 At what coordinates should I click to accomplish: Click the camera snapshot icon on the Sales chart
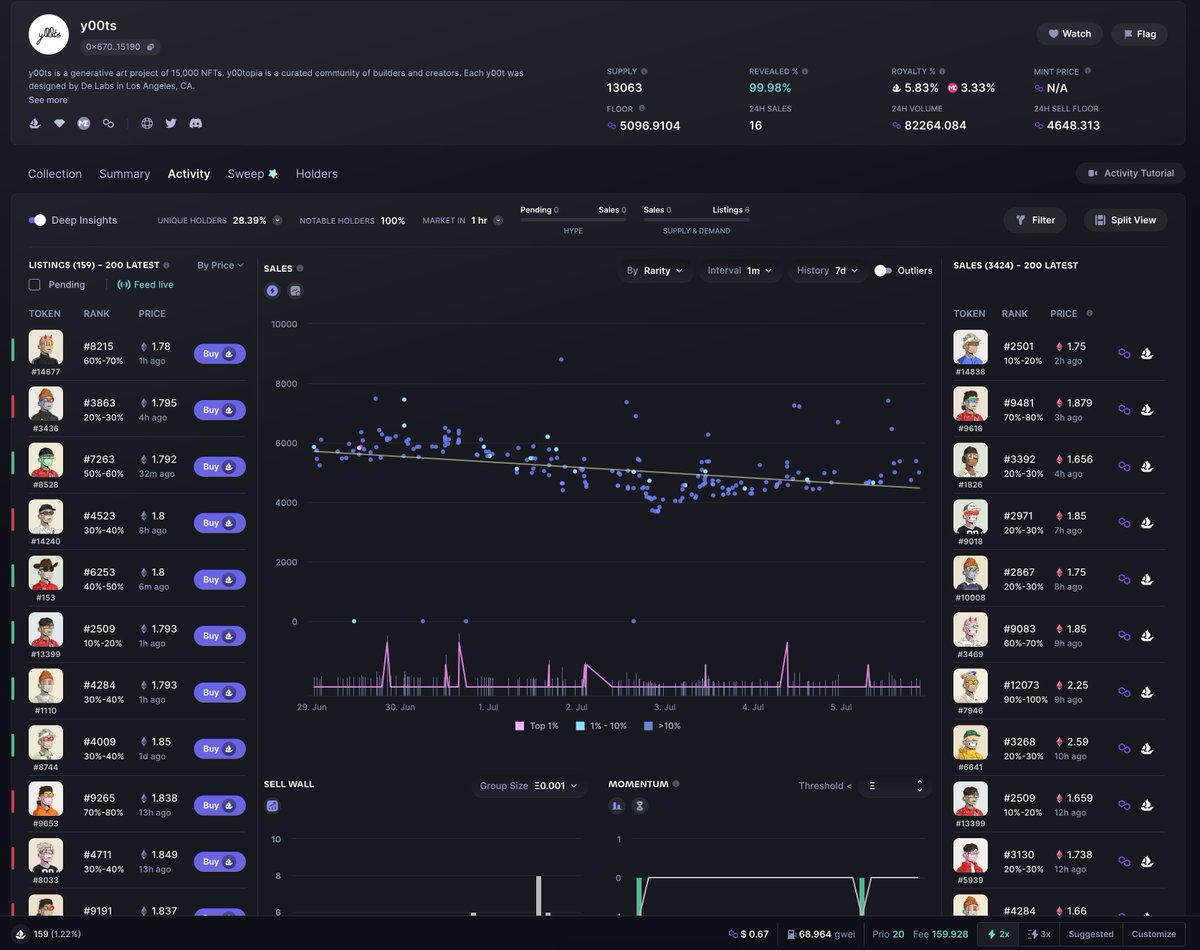pyautogui.click(x=294, y=290)
